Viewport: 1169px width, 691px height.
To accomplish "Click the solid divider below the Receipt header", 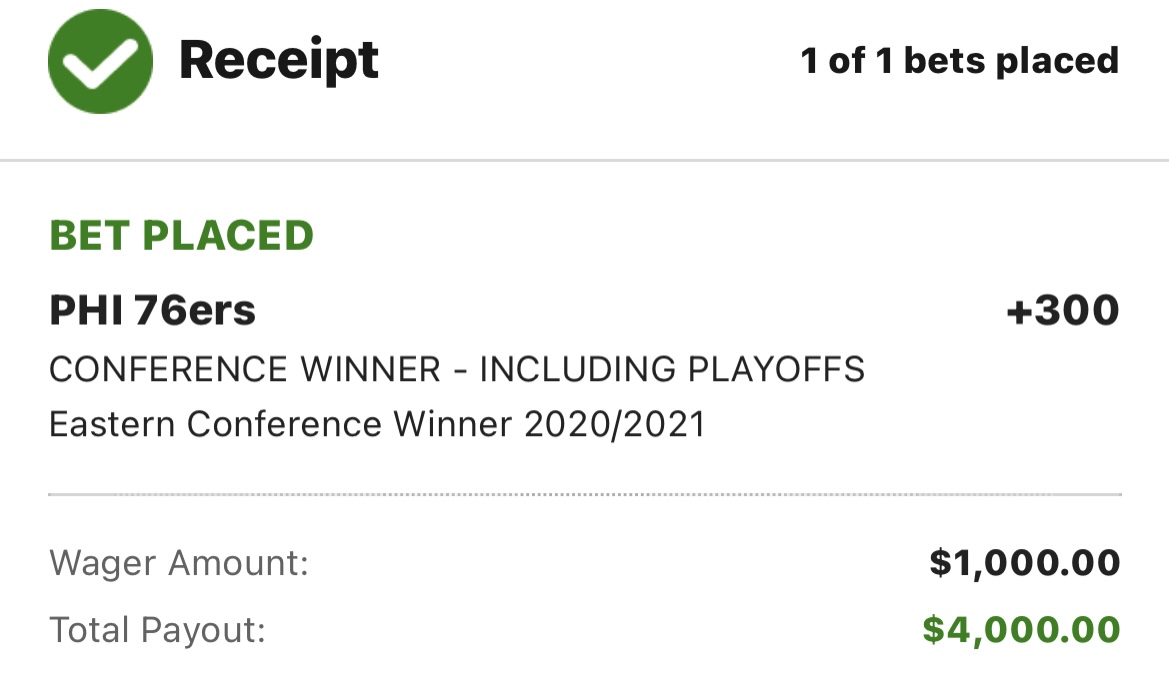I will 584,160.
